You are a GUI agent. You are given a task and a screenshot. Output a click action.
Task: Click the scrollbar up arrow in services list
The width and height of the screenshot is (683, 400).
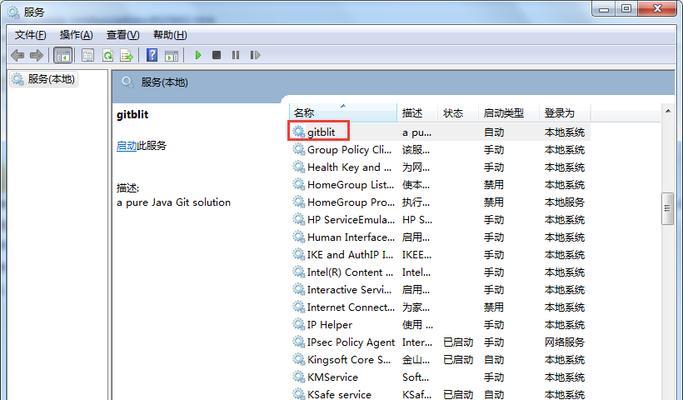pyautogui.click(x=668, y=111)
